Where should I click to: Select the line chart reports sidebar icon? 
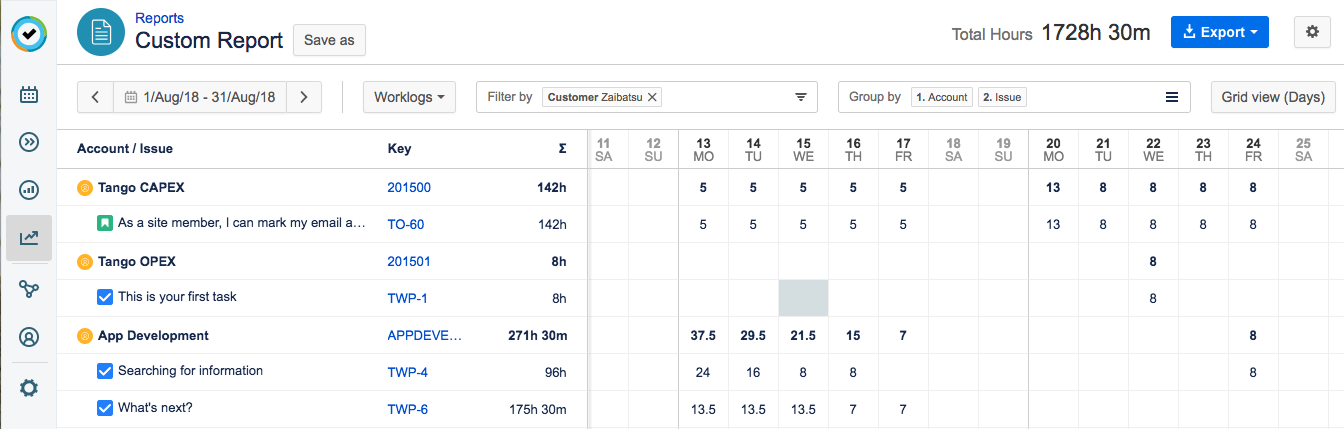(x=29, y=238)
